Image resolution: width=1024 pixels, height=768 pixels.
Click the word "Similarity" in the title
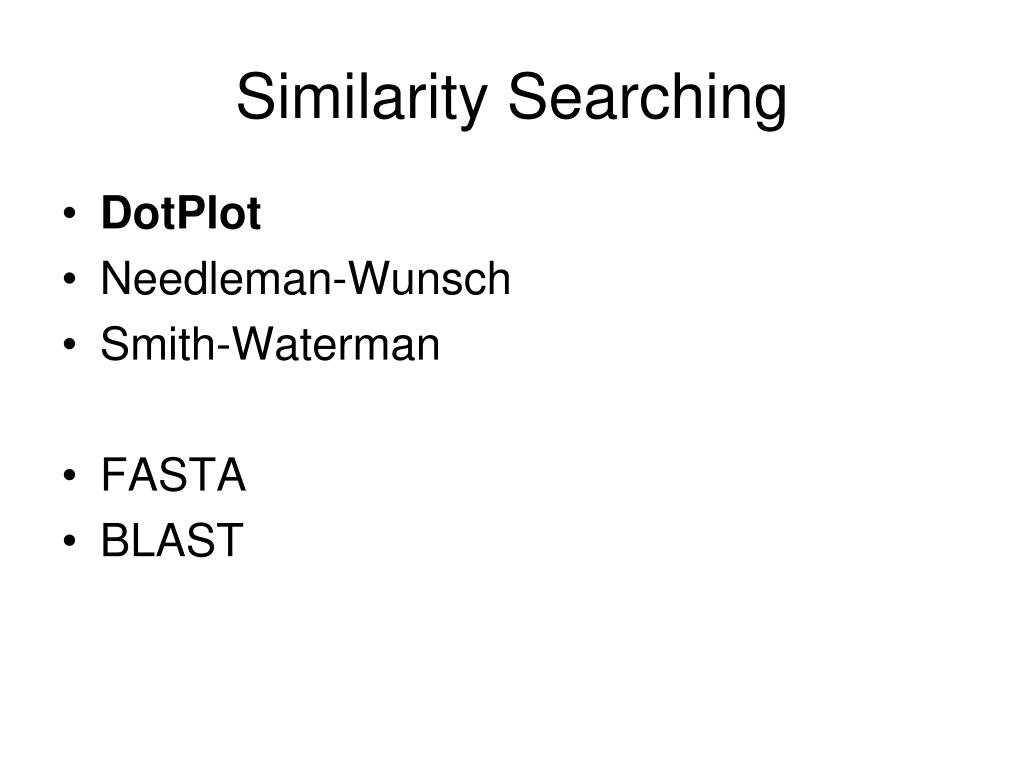(362, 97)
